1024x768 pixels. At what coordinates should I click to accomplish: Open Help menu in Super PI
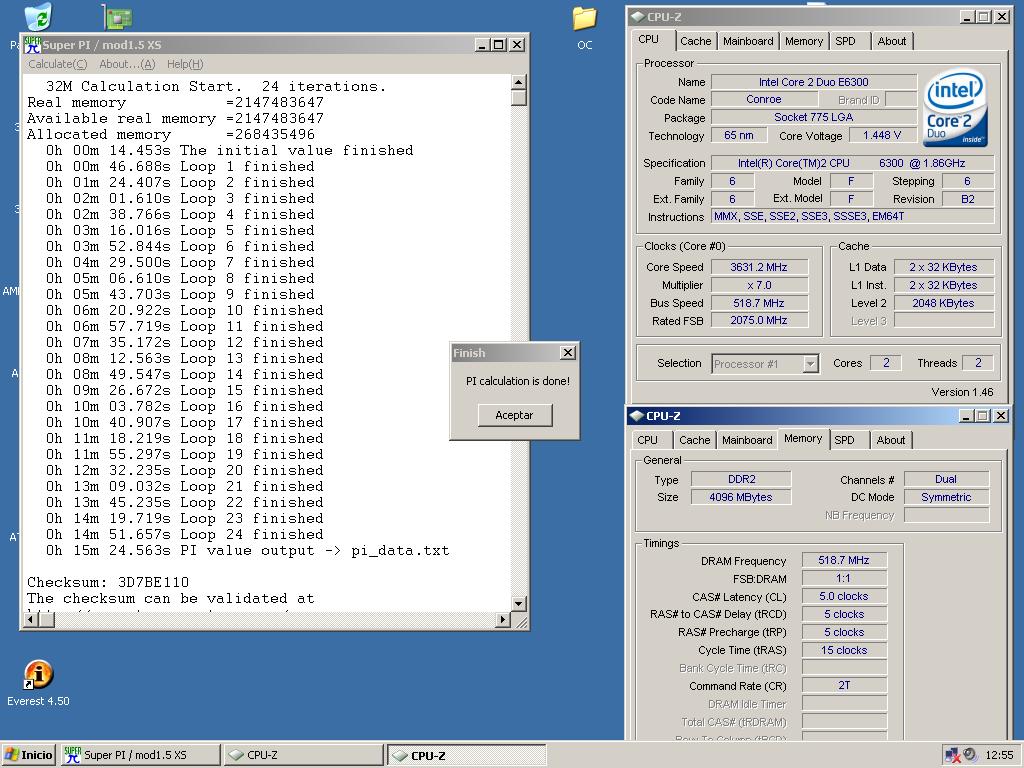click(185, 64)
